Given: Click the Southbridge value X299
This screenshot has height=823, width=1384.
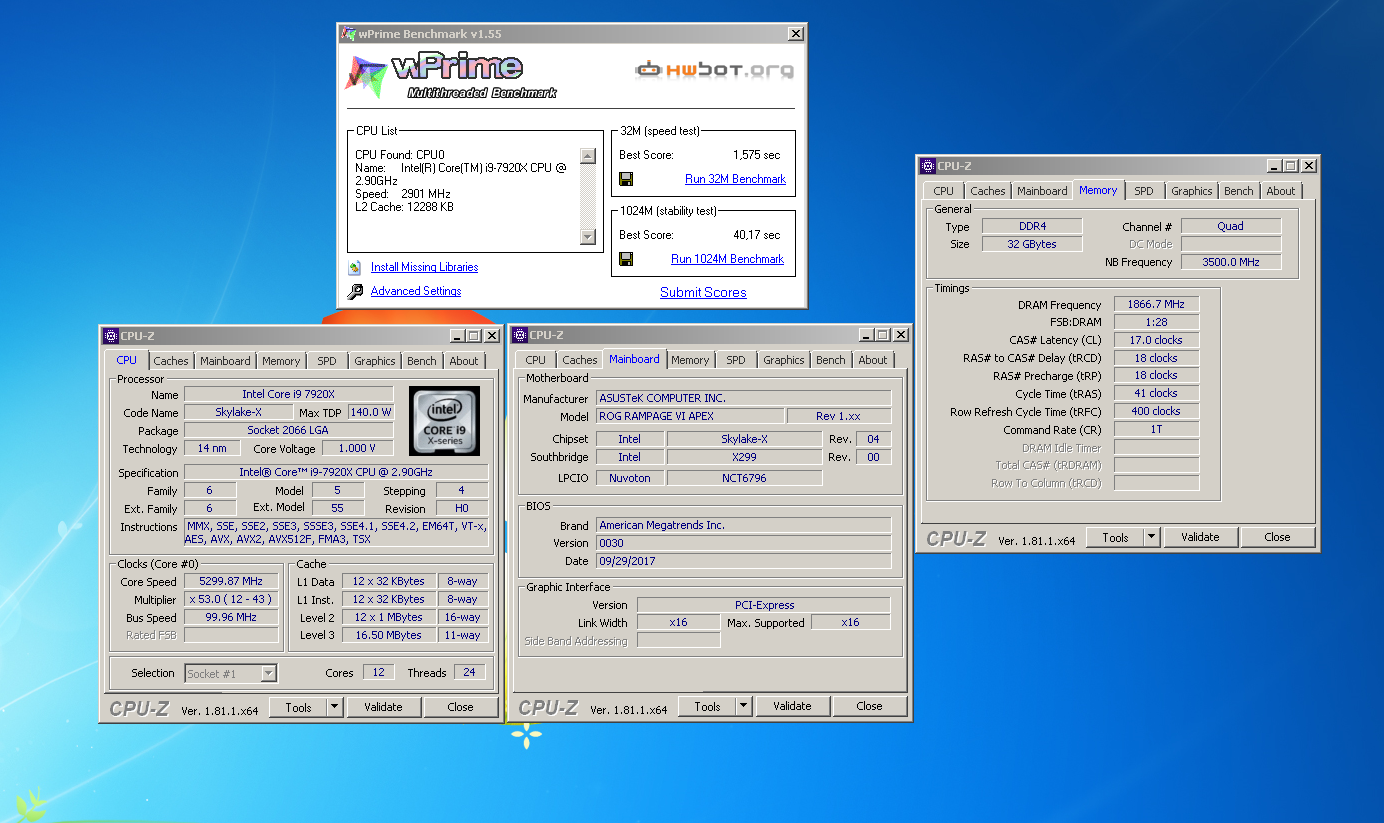Looking at the screenshot, I should click(x=744, y=457).
